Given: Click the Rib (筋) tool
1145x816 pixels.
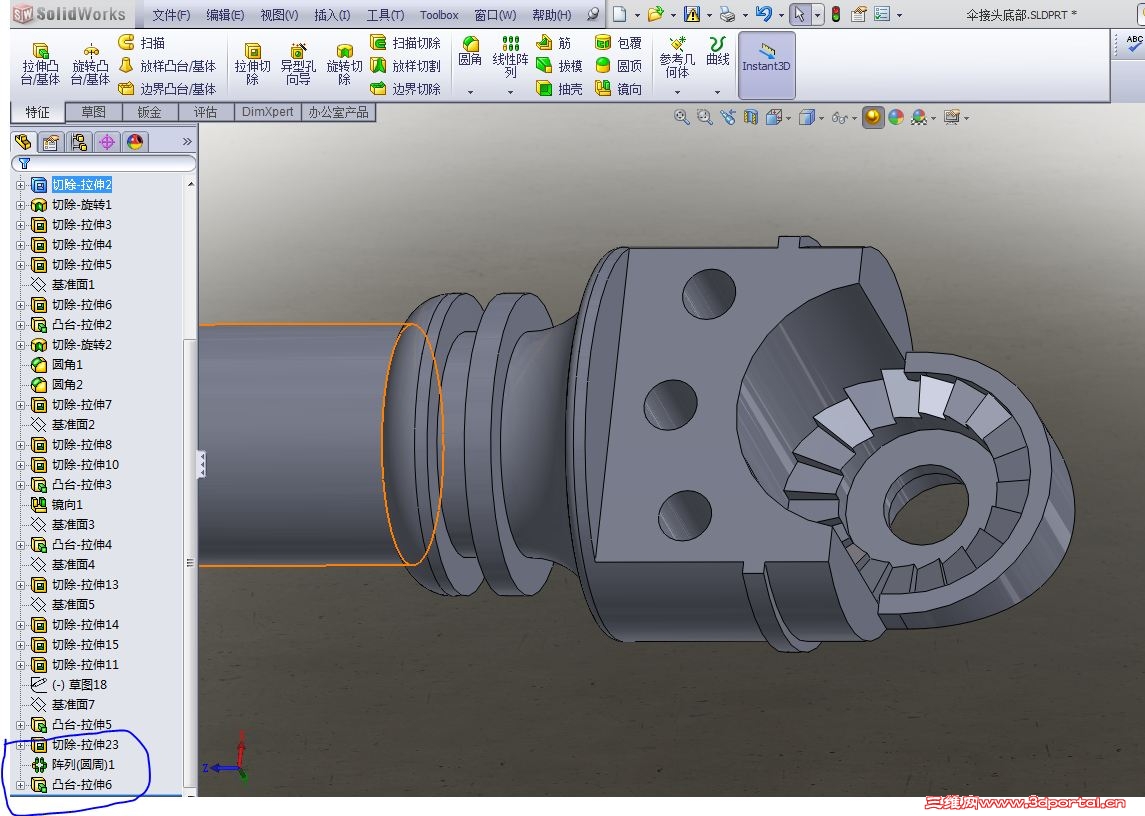Looking at the screenshot, I should click(554, 43).
